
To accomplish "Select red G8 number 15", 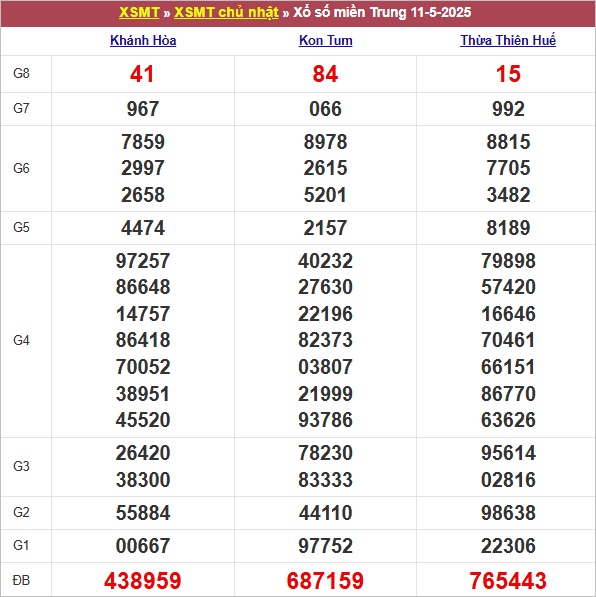I will [x=508, y=74].
